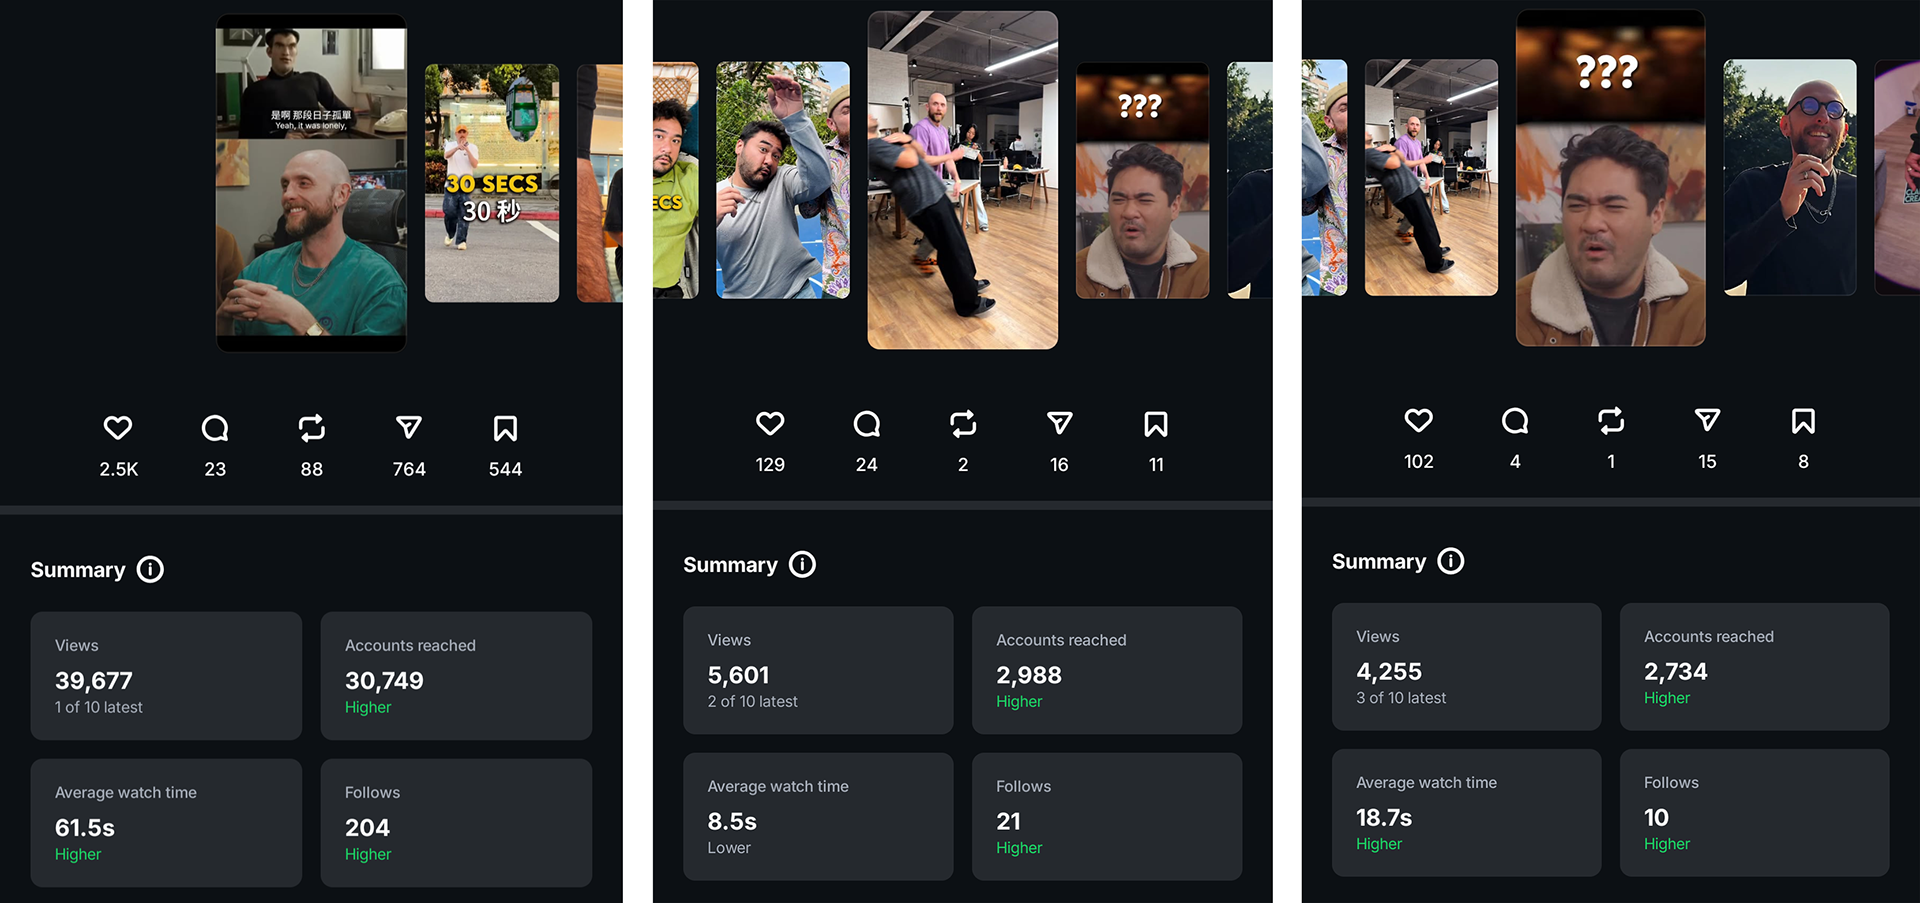The image size is (1920, 903).
Task: Open the Summary info icon in right panel
Action: pyautogui.click(x=1451, y=561)
